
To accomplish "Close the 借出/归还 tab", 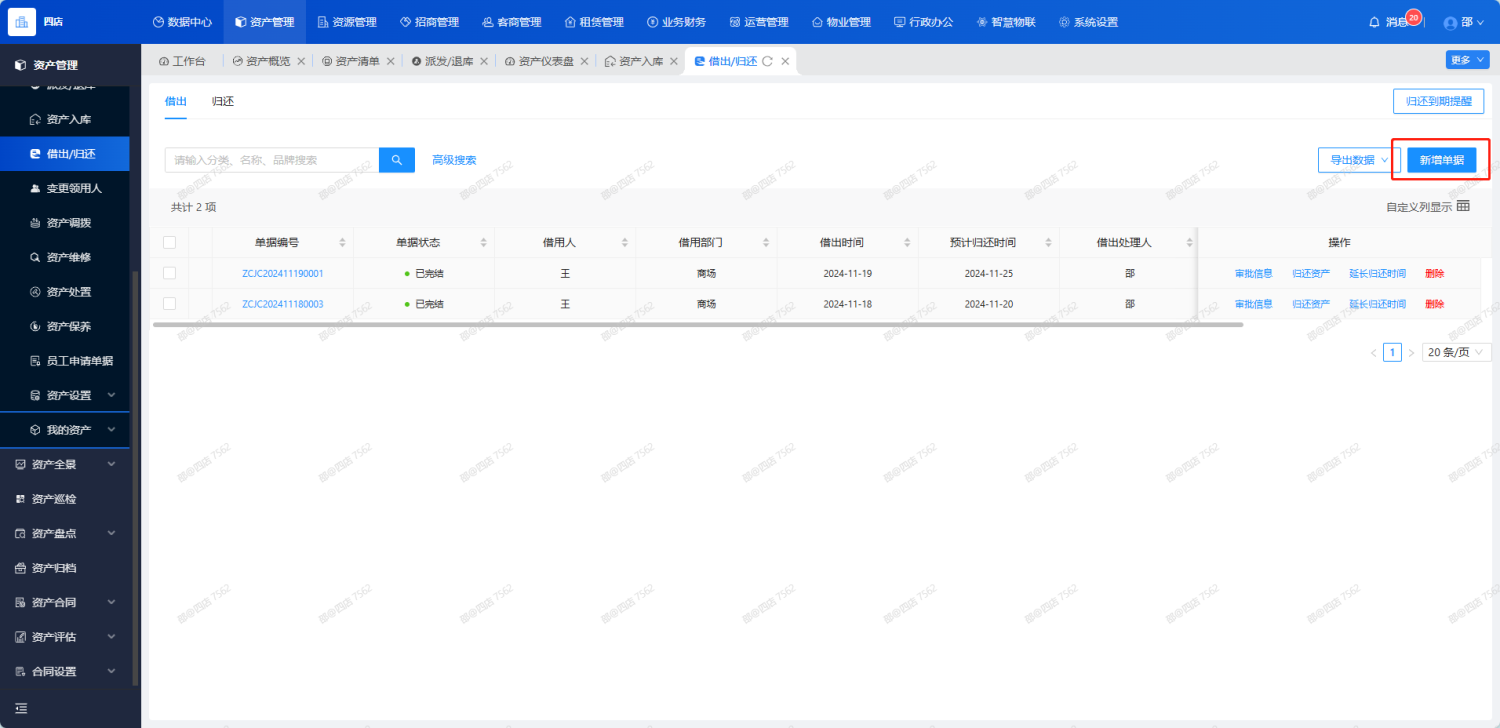I will pos(785,61).
